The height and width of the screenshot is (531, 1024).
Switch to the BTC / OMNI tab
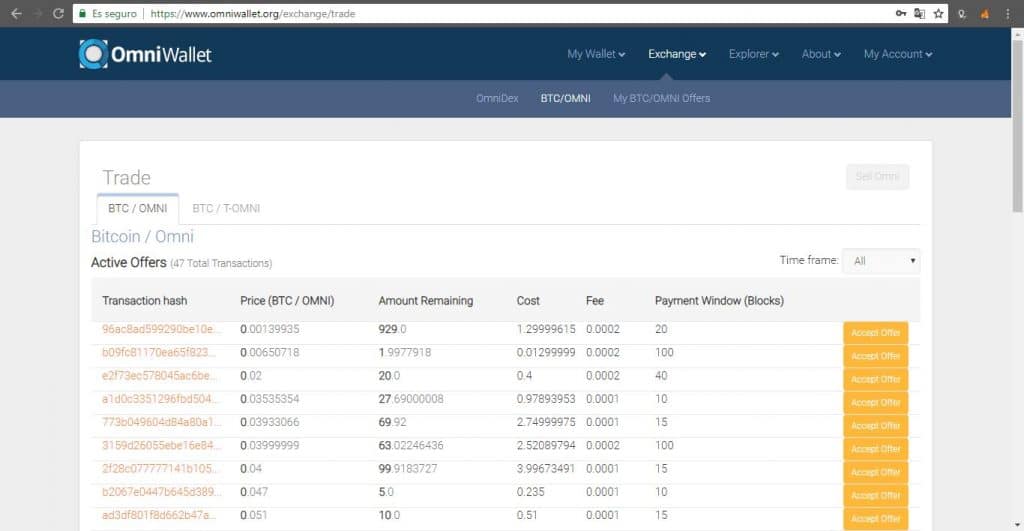coord(138,208)
